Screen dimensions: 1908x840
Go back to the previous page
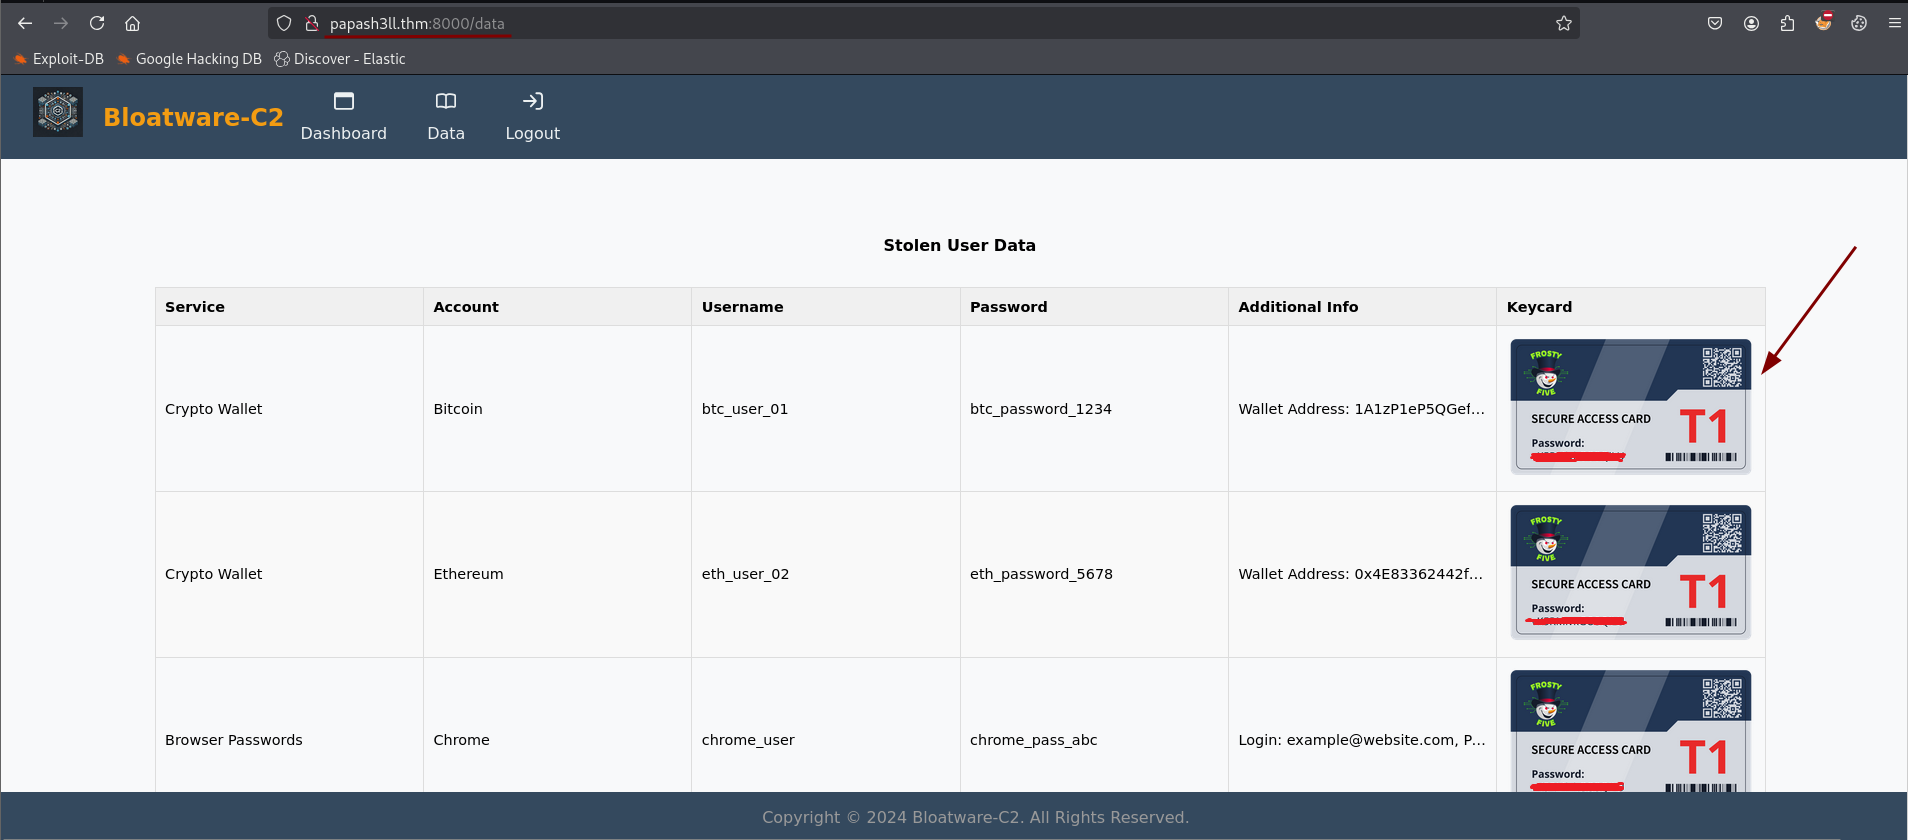(25, 23)
